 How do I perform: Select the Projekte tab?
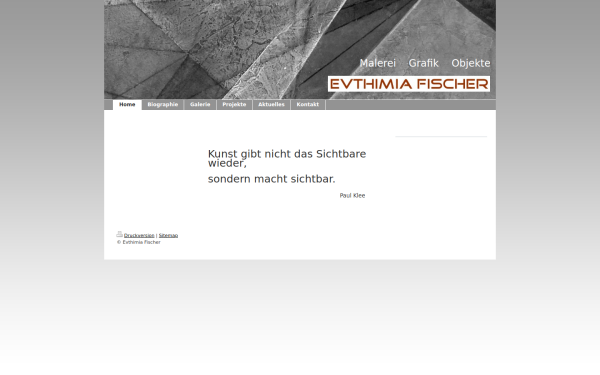point(234,104)
